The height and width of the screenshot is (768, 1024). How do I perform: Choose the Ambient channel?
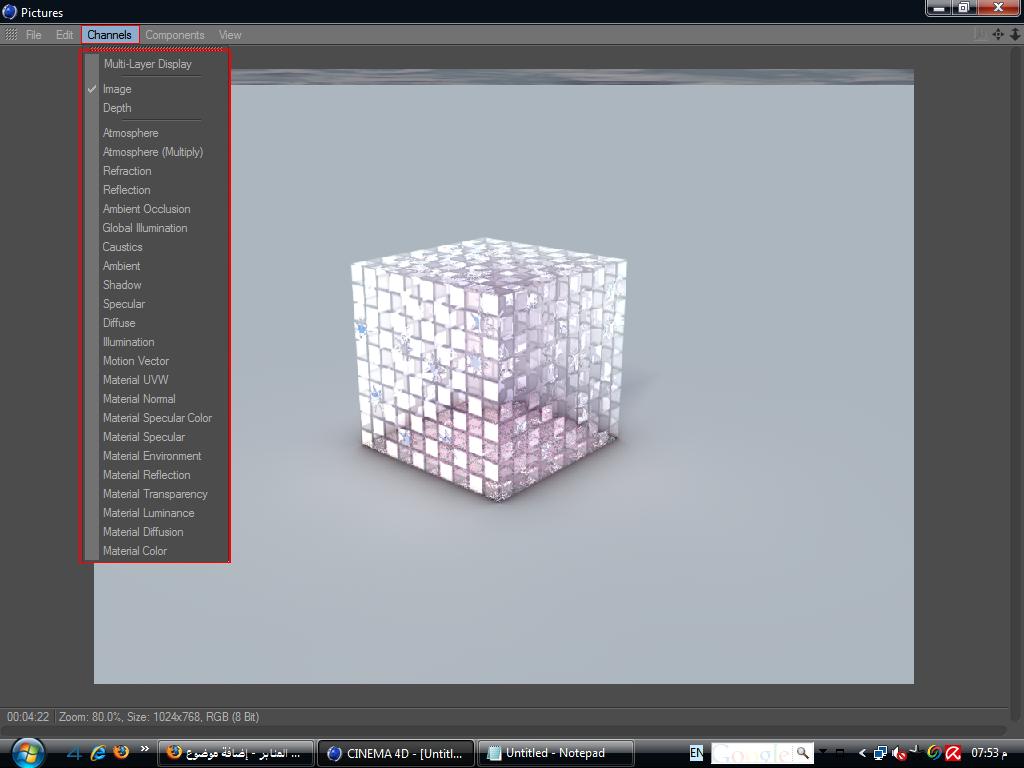click(x=157, y=266)
